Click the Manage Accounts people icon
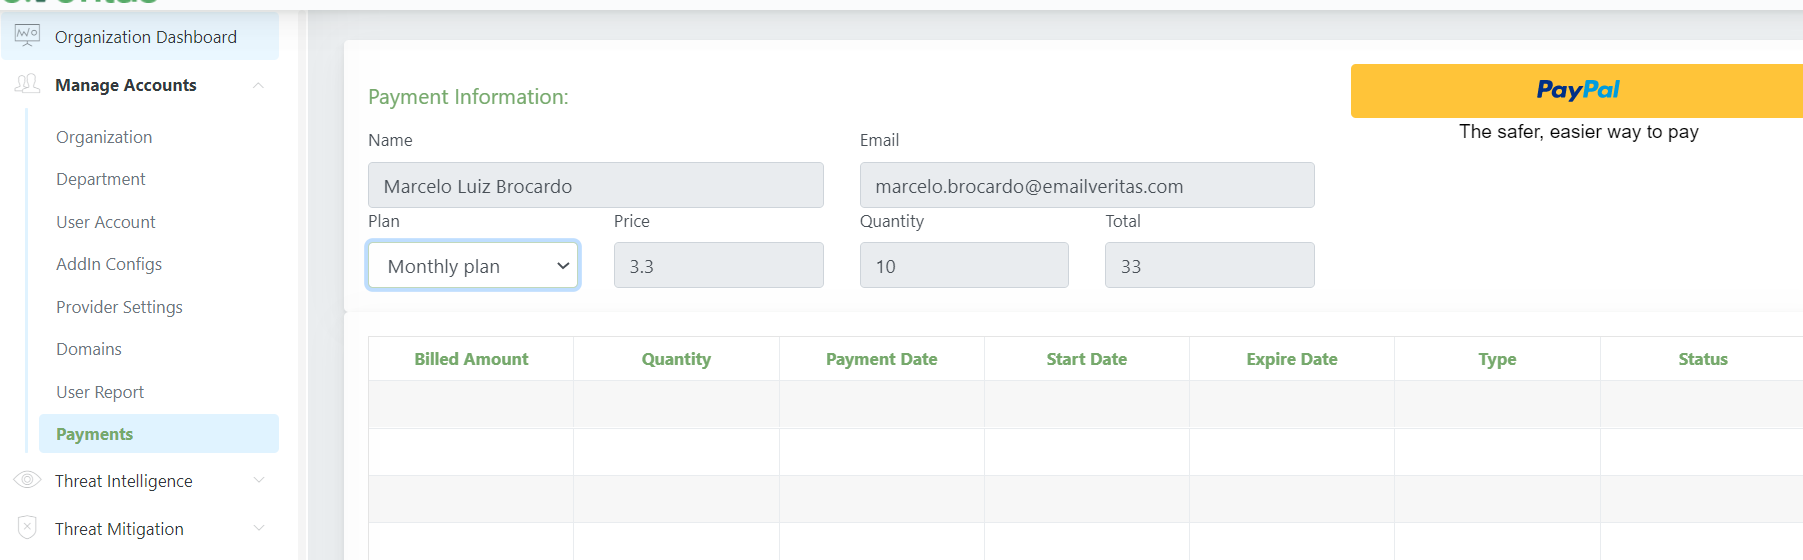The height and width of the screenshot is (560, 1803). pyautogui.click(x=27, y=84)
